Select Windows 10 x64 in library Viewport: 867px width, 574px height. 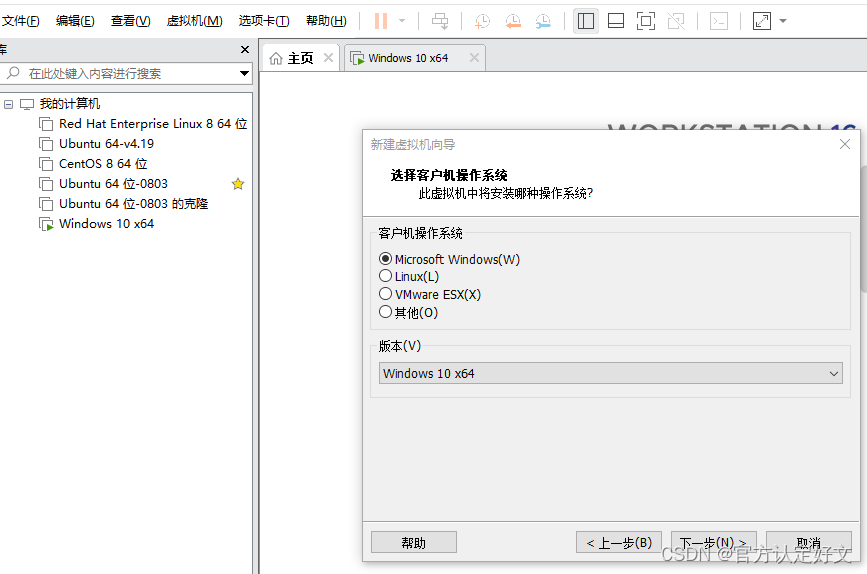[x=106, y=224]
